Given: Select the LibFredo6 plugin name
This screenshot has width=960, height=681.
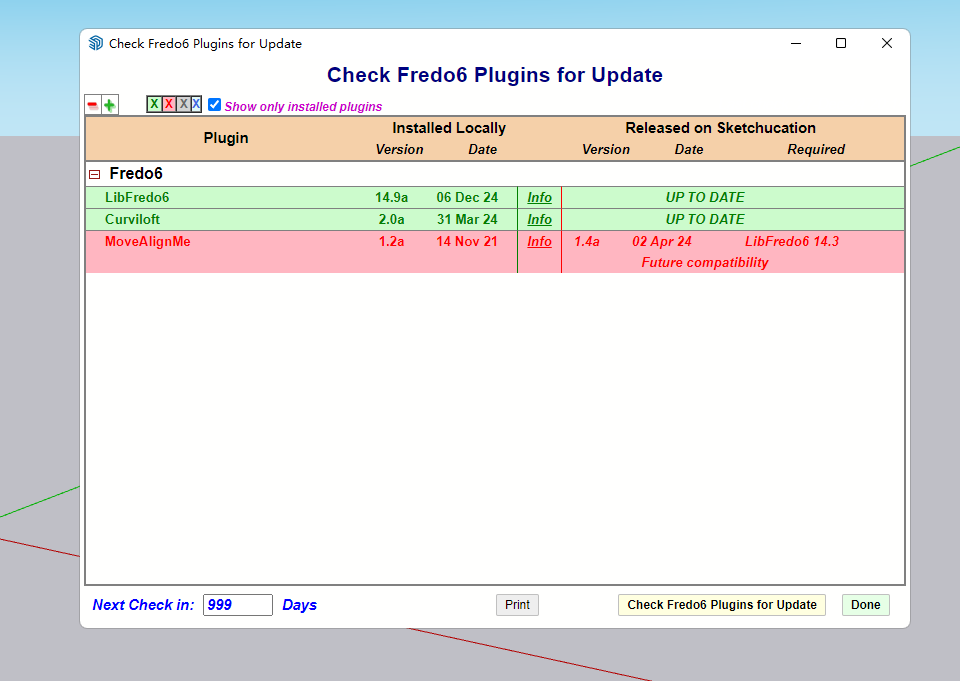Looking at the screenshot, I should click(x=137, y=198).
